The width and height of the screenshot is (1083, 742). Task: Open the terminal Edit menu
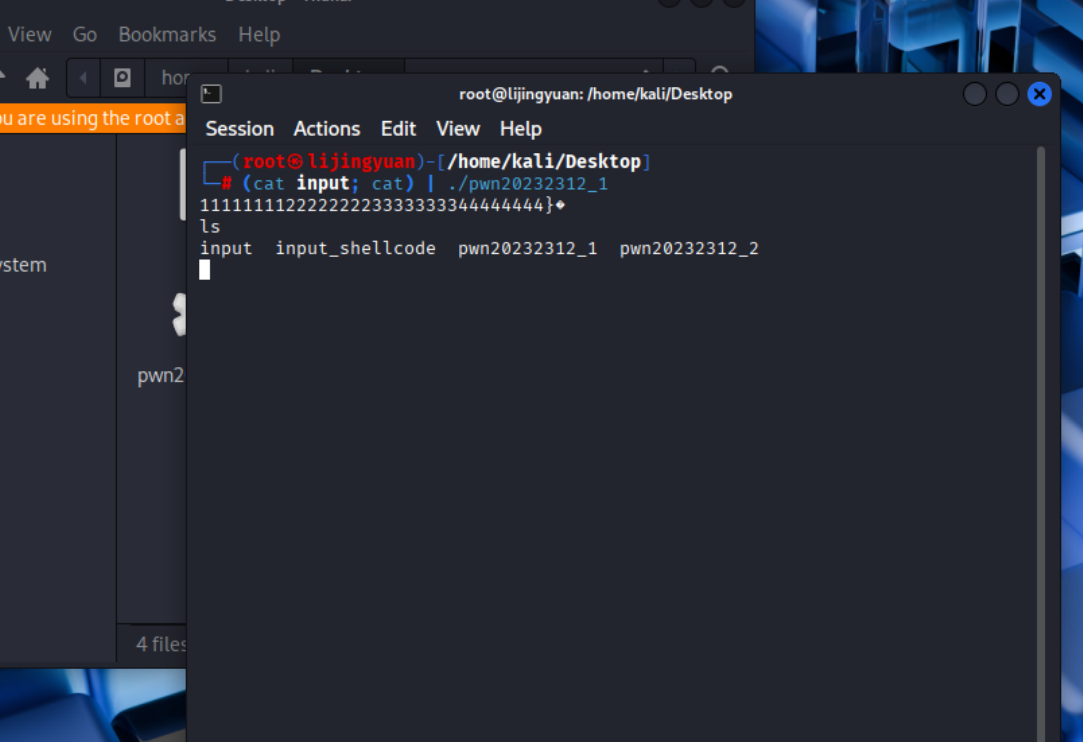coord(399,129)
